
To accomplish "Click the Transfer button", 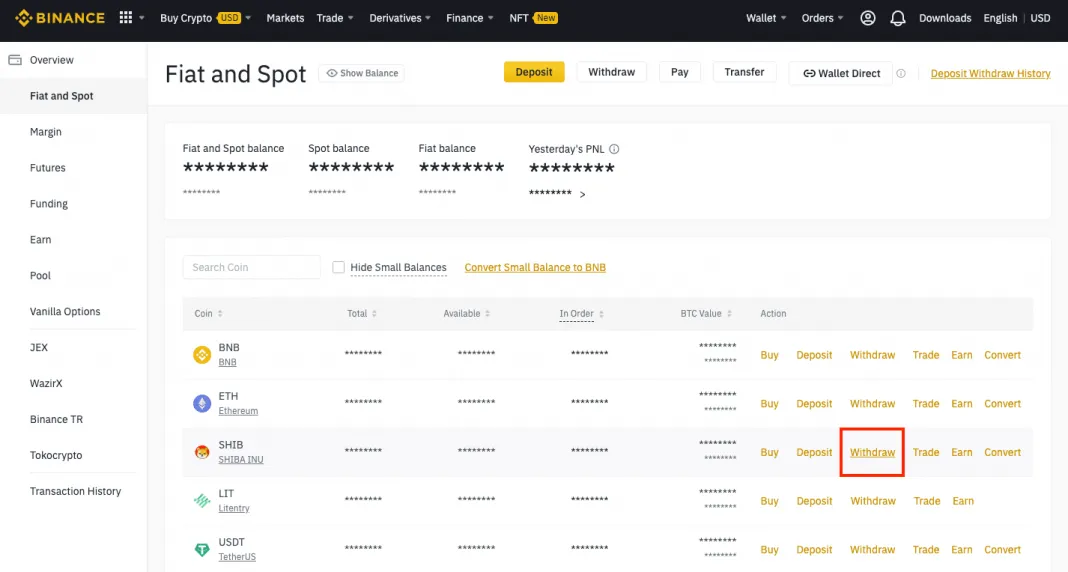I will coord(744,72).
